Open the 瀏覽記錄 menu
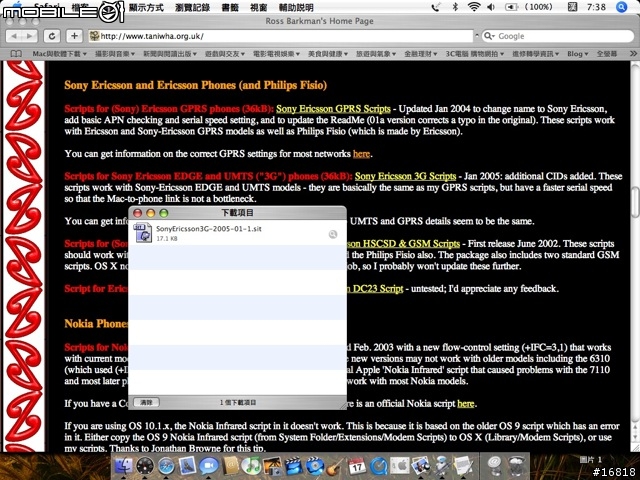The width and height of the screenshot is (640, 480). [x=193, y=7]
